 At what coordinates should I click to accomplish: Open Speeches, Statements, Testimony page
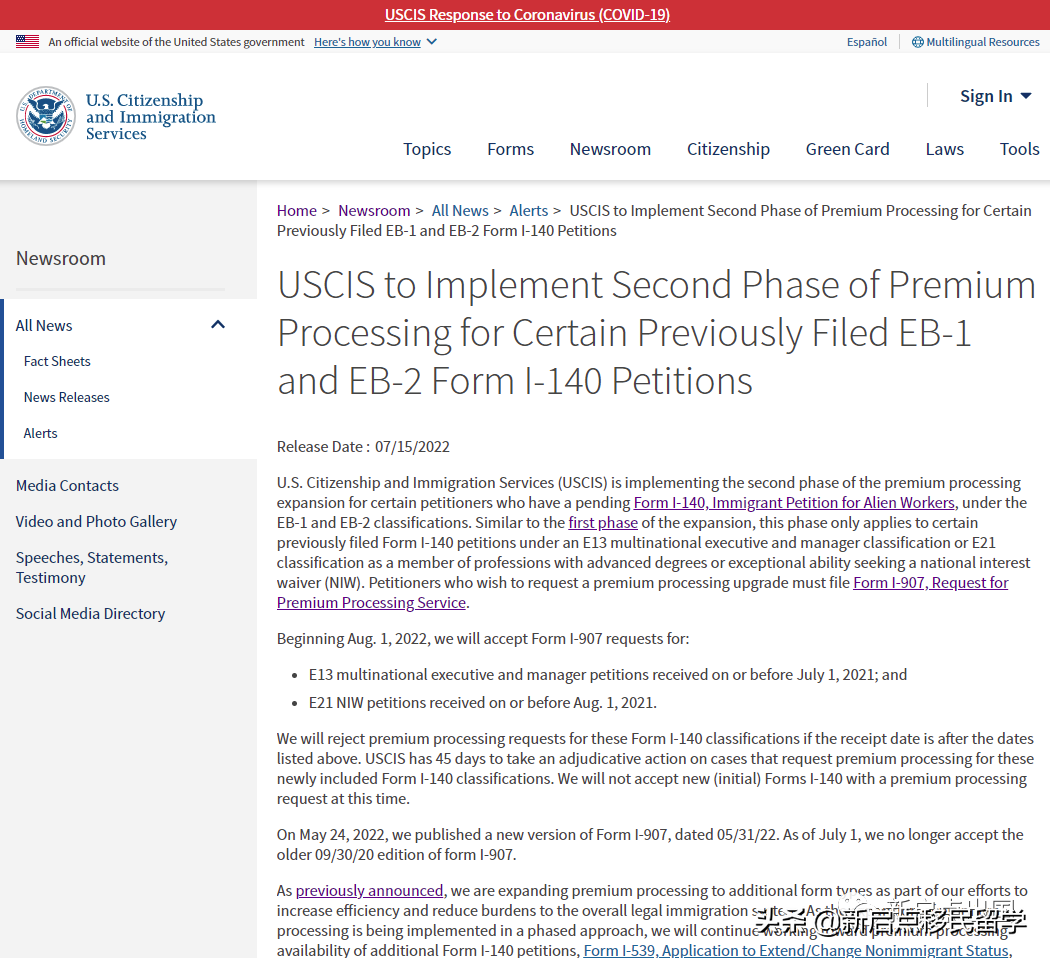click(x=92, y=568)
